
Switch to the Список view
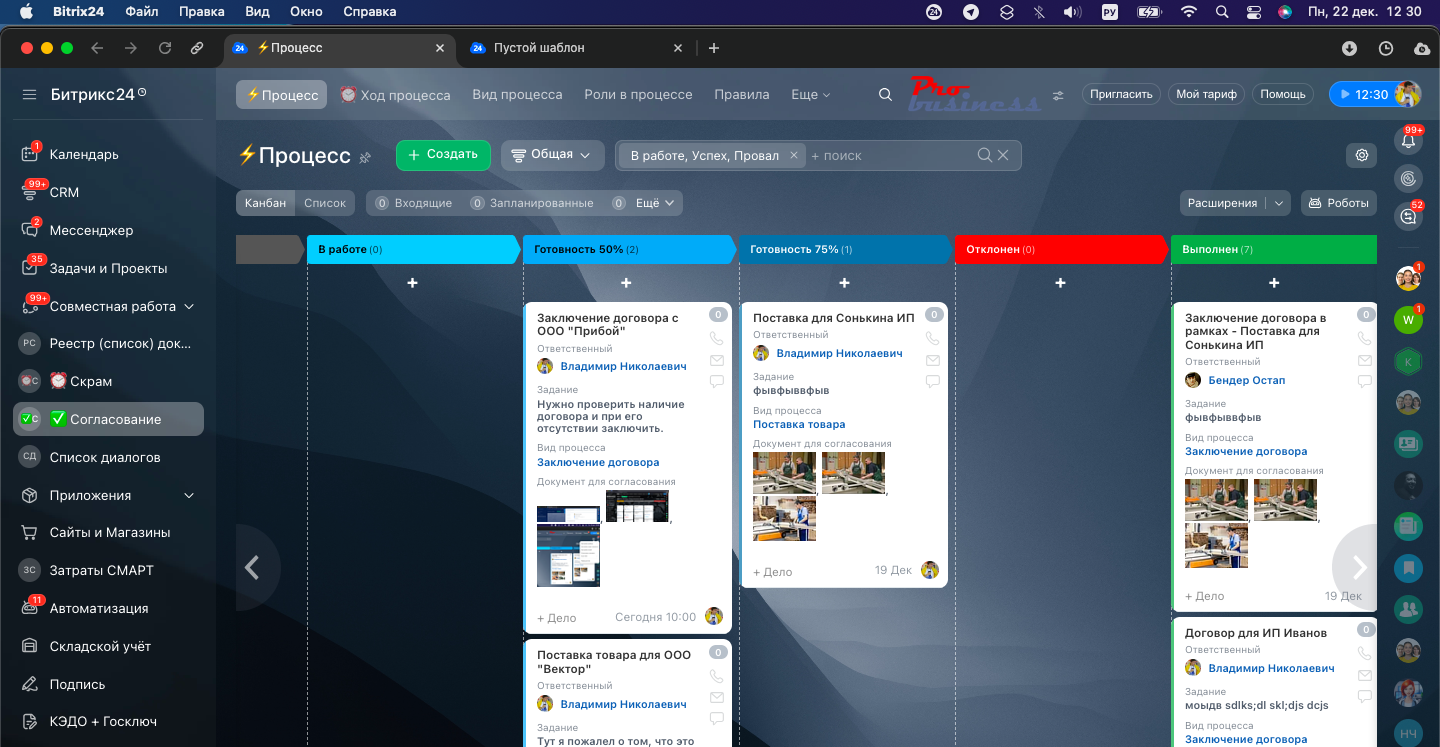(325, 203)
